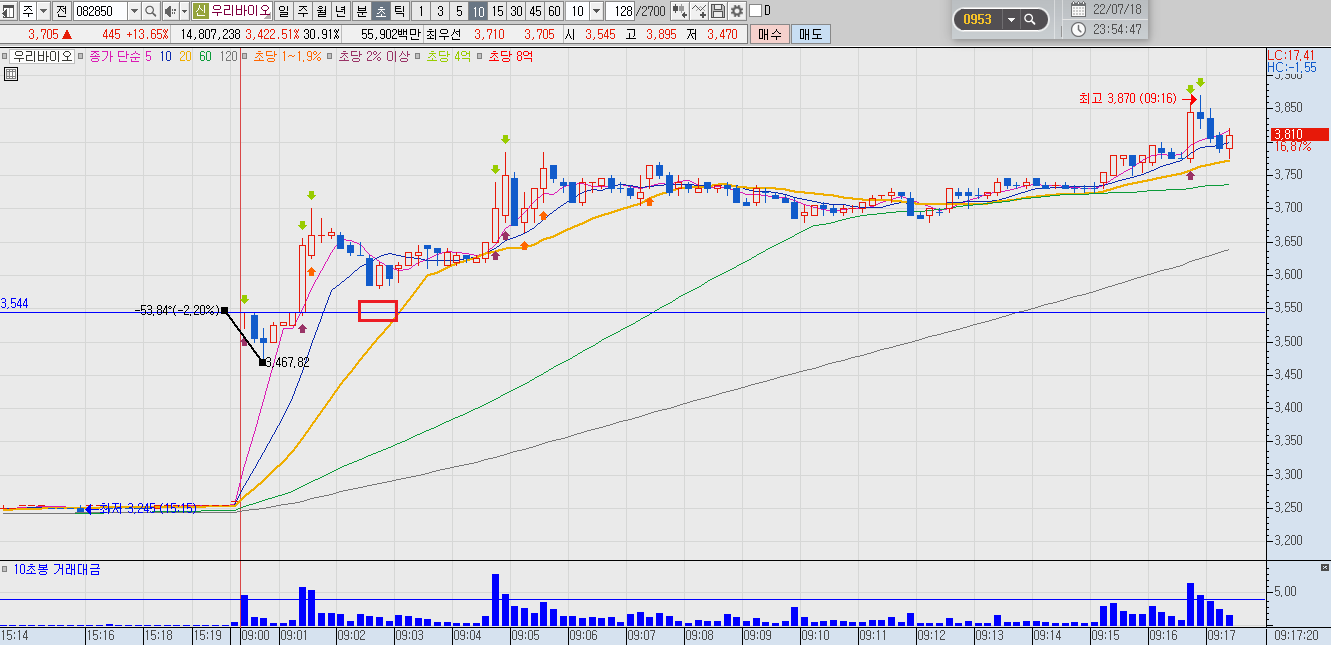Viewport: 1331px width, 645px height.
Task: Open chart settings gear icon
Action: click(x=737, y=11)
